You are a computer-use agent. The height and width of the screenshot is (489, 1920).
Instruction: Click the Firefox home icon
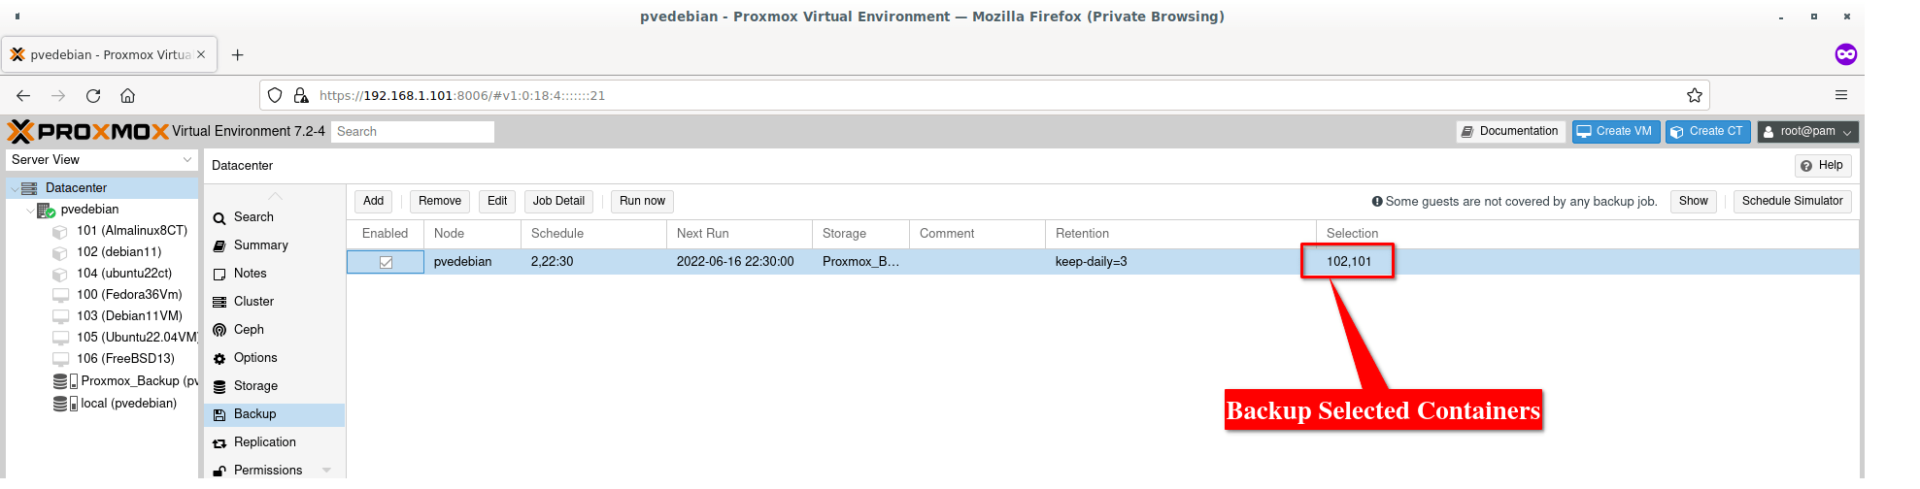point(127,96)
